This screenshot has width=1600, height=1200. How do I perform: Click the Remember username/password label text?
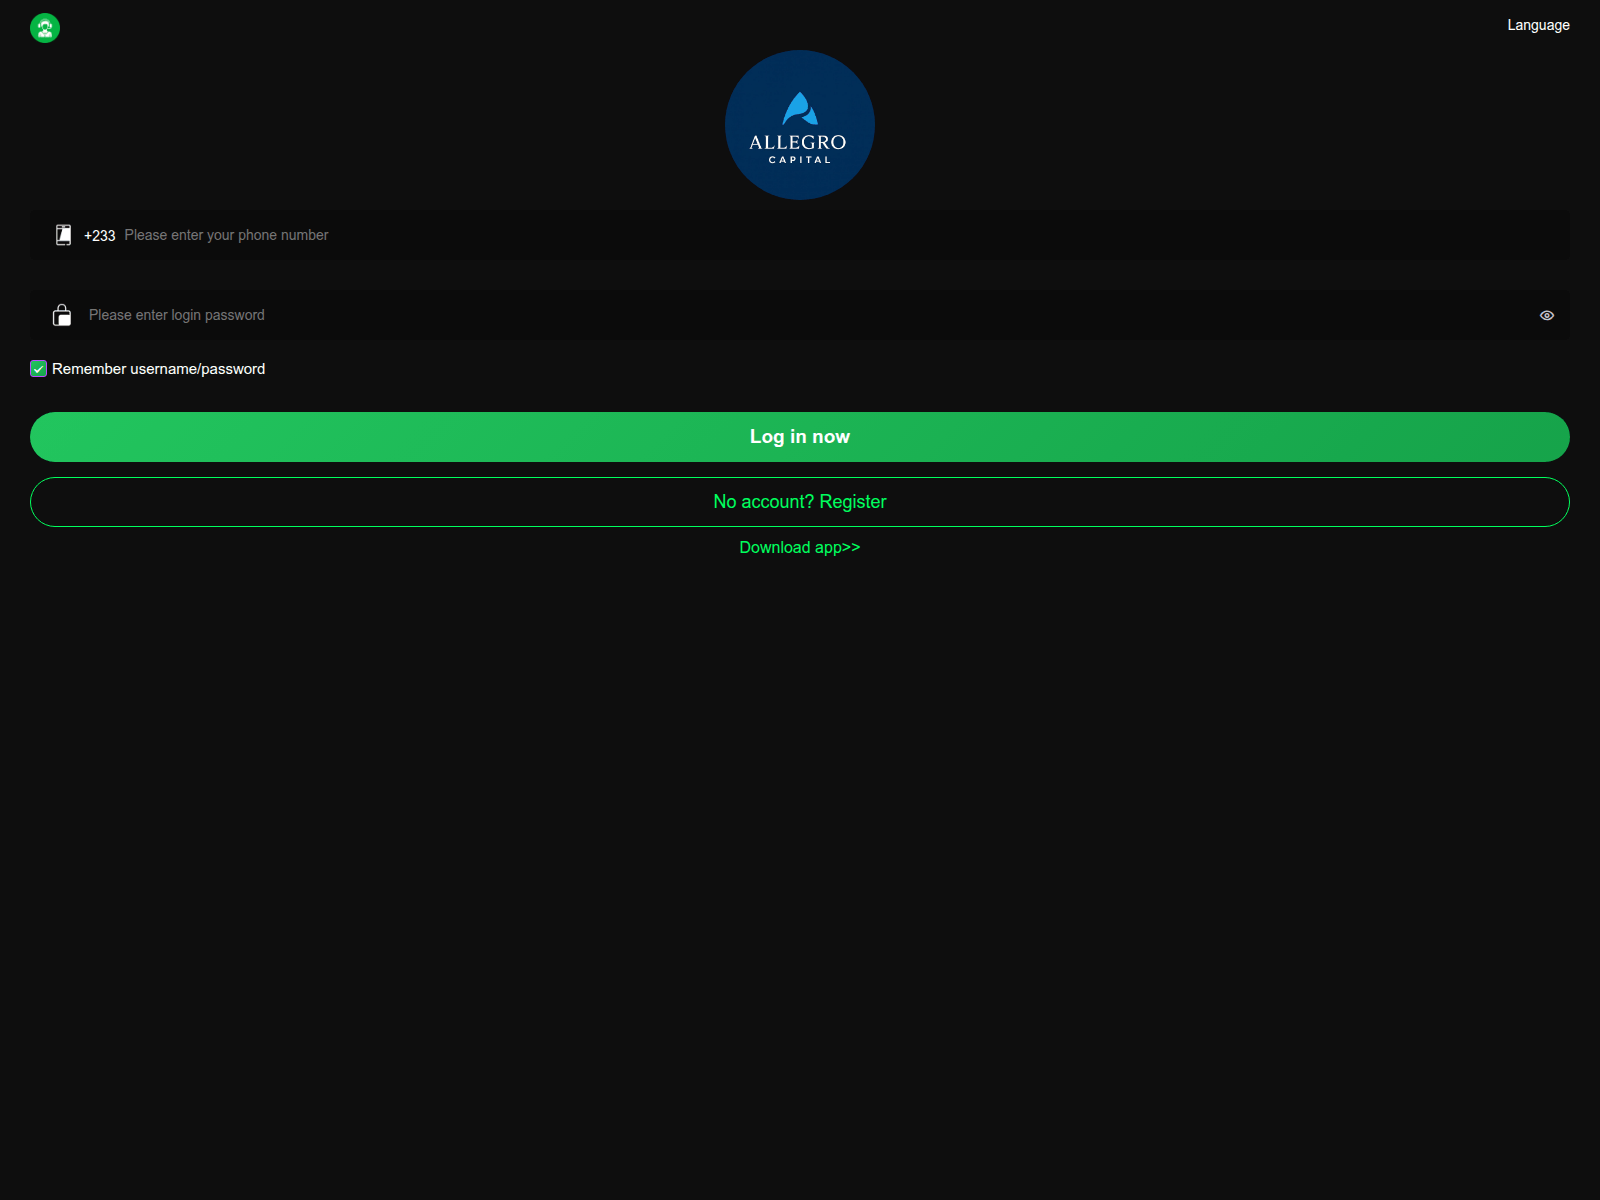(x=158, y=369)
